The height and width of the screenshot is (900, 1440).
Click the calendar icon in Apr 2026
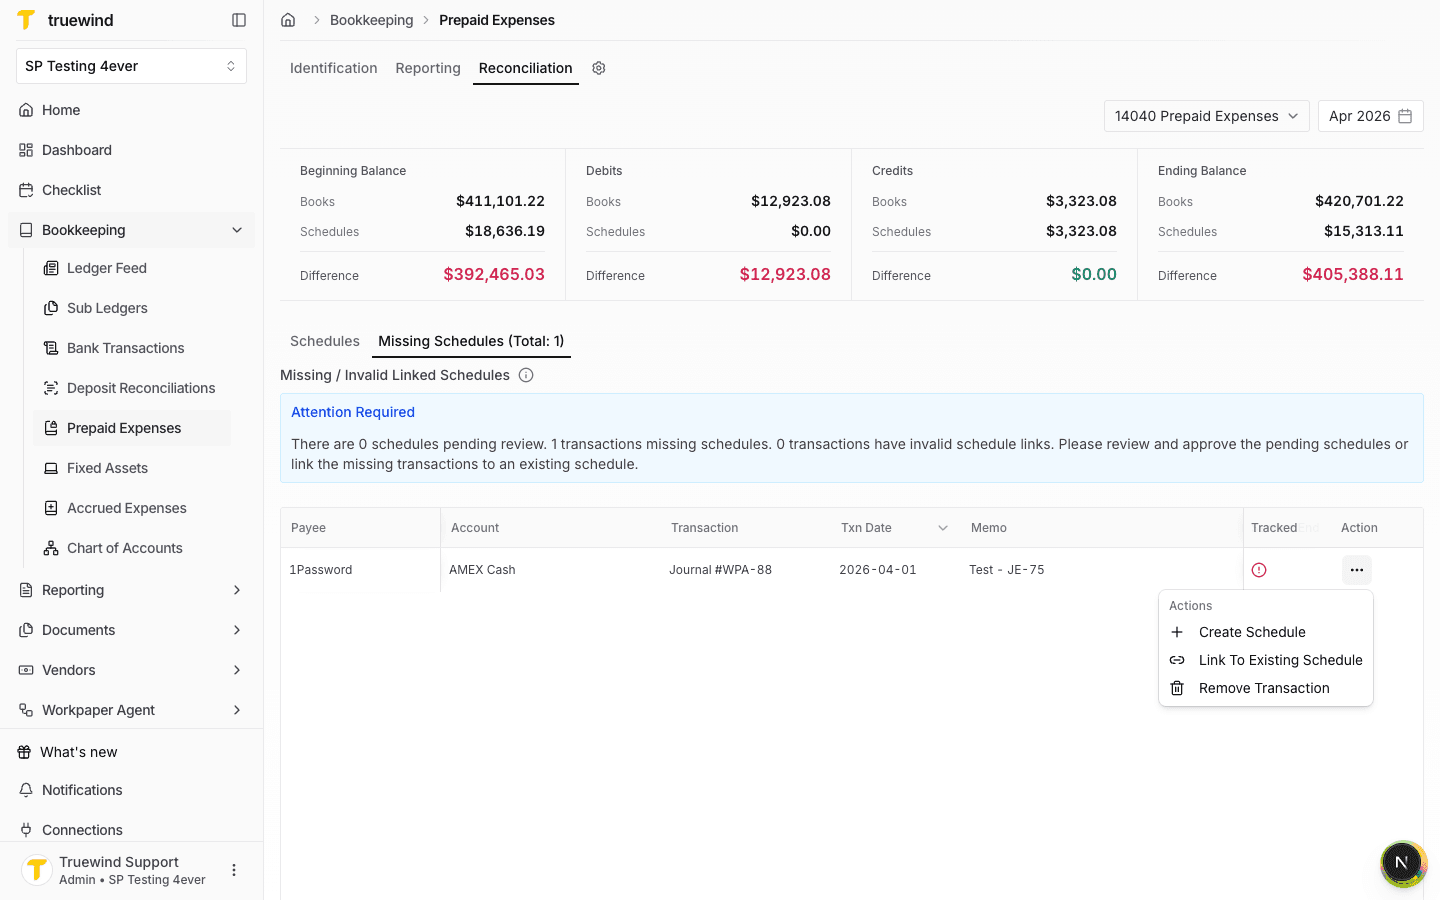(x=1405, y=116)
